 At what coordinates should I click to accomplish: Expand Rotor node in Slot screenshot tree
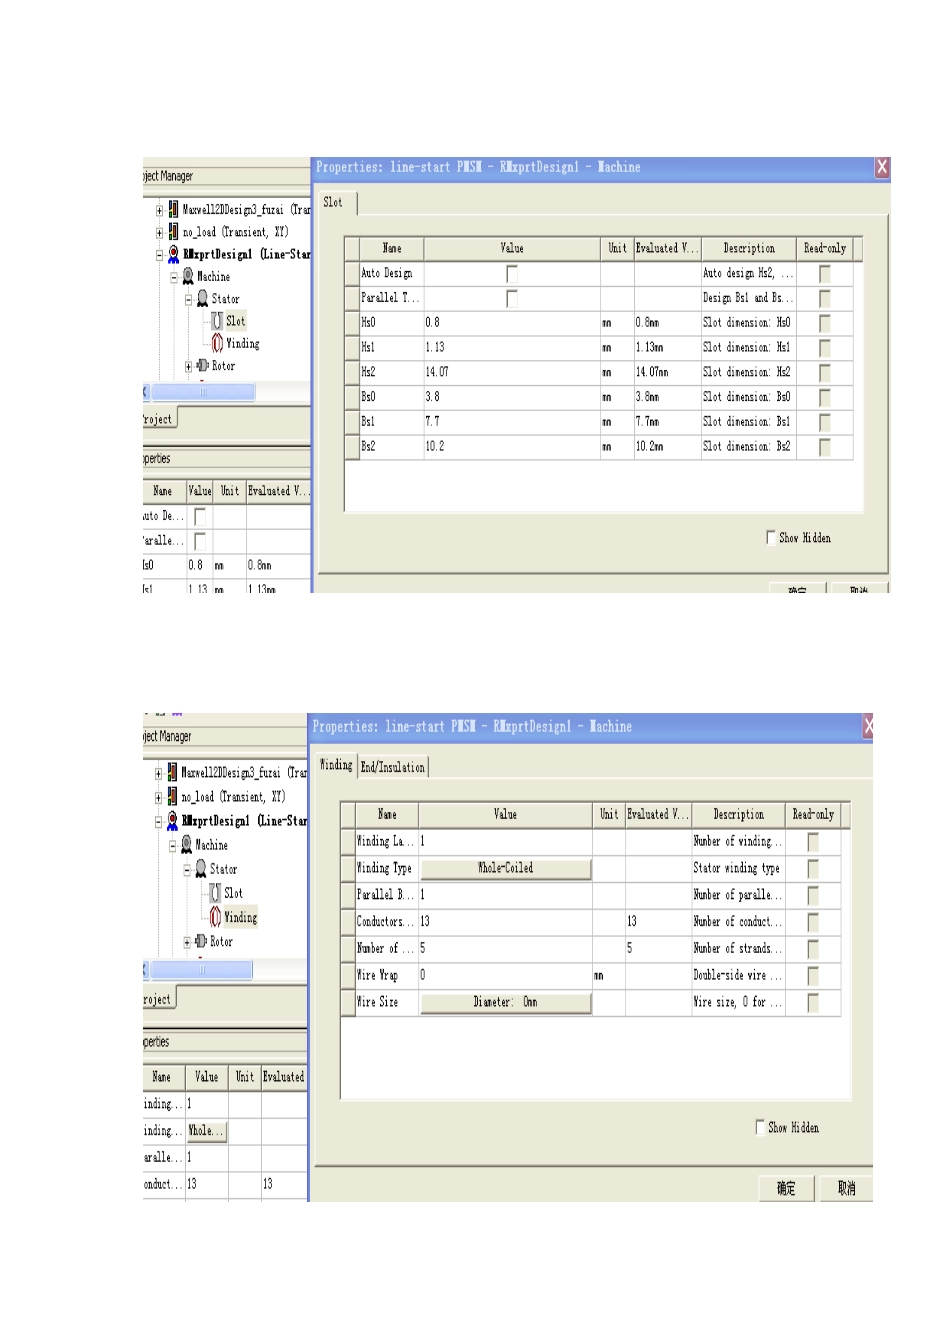pyautogui.click(x=188, y=366)
